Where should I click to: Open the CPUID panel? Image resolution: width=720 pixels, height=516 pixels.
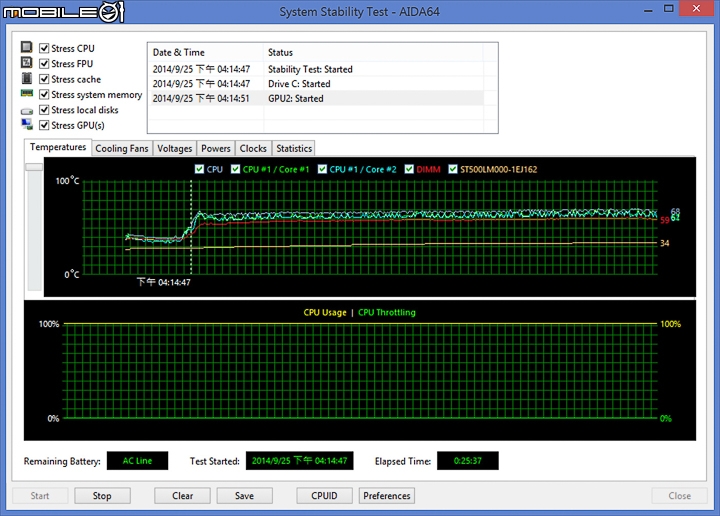point(324,496)
